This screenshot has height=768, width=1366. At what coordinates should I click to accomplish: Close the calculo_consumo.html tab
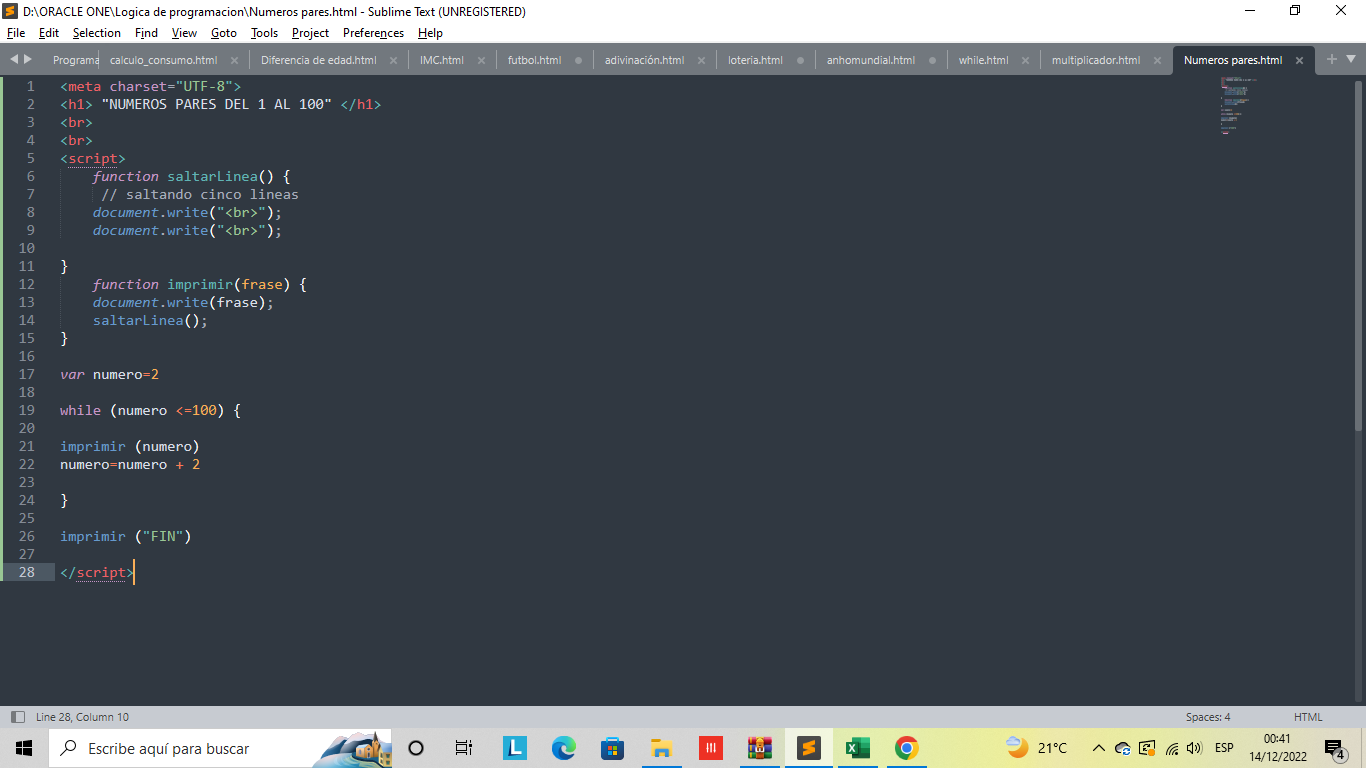pyautogui.click(x=234, y=60)
